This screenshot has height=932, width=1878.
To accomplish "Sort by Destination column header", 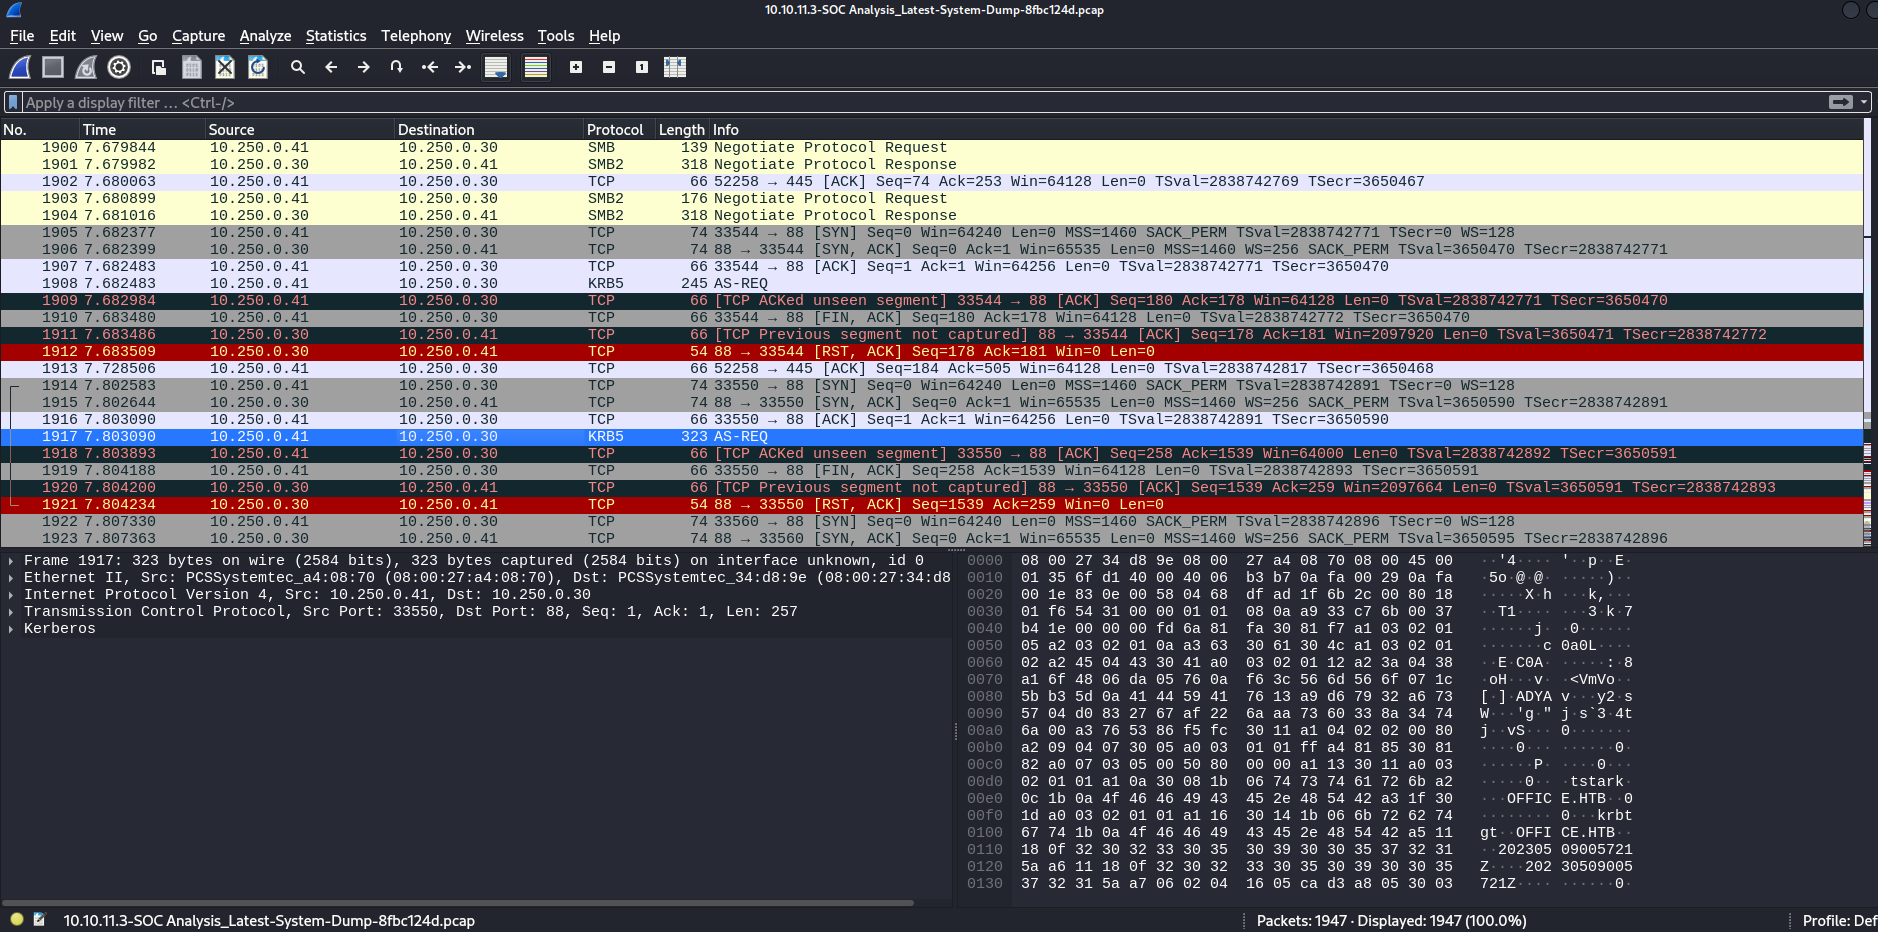I will point(489,130).
